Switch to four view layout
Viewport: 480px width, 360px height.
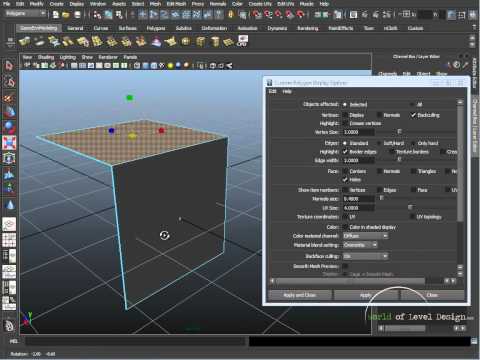[x=9, y=240]
